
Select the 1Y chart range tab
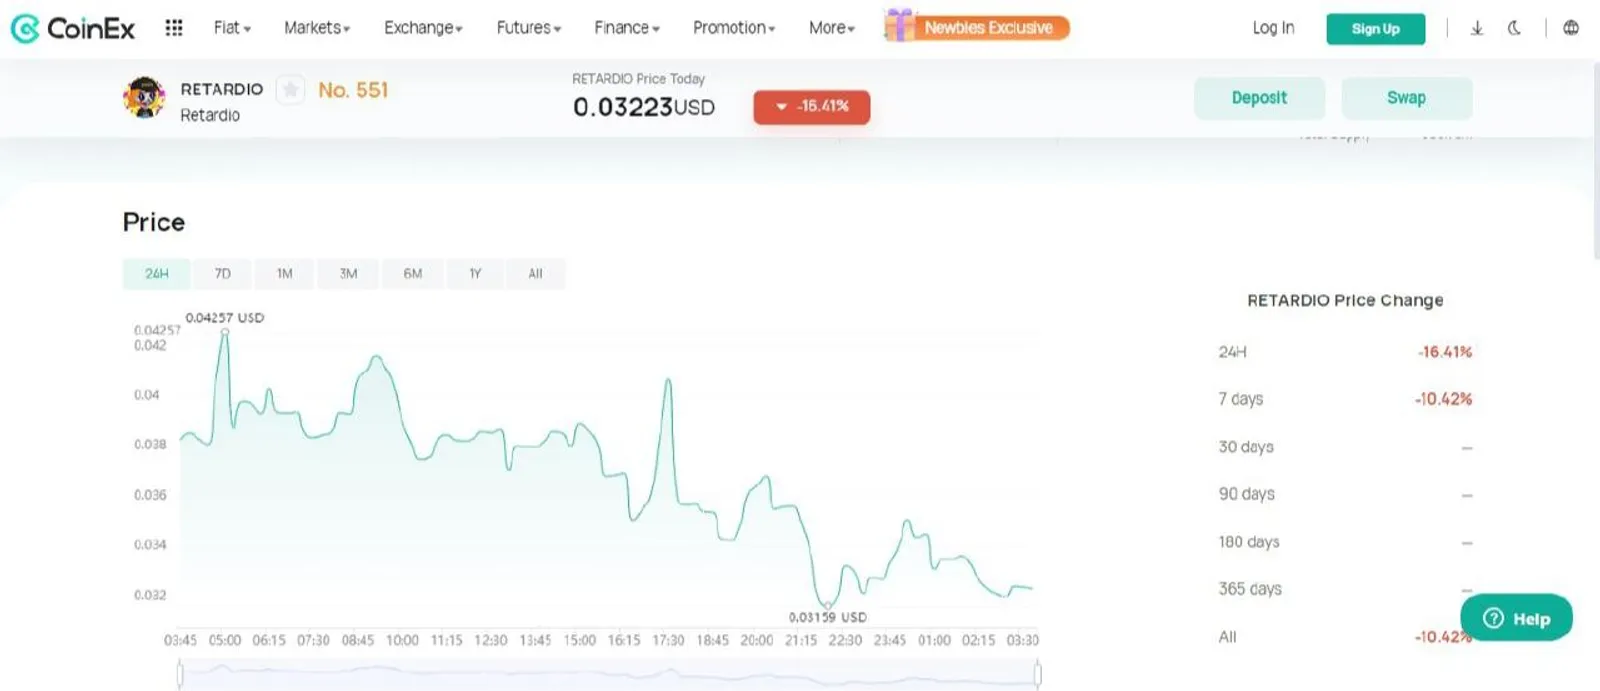(x=475, y=274)
